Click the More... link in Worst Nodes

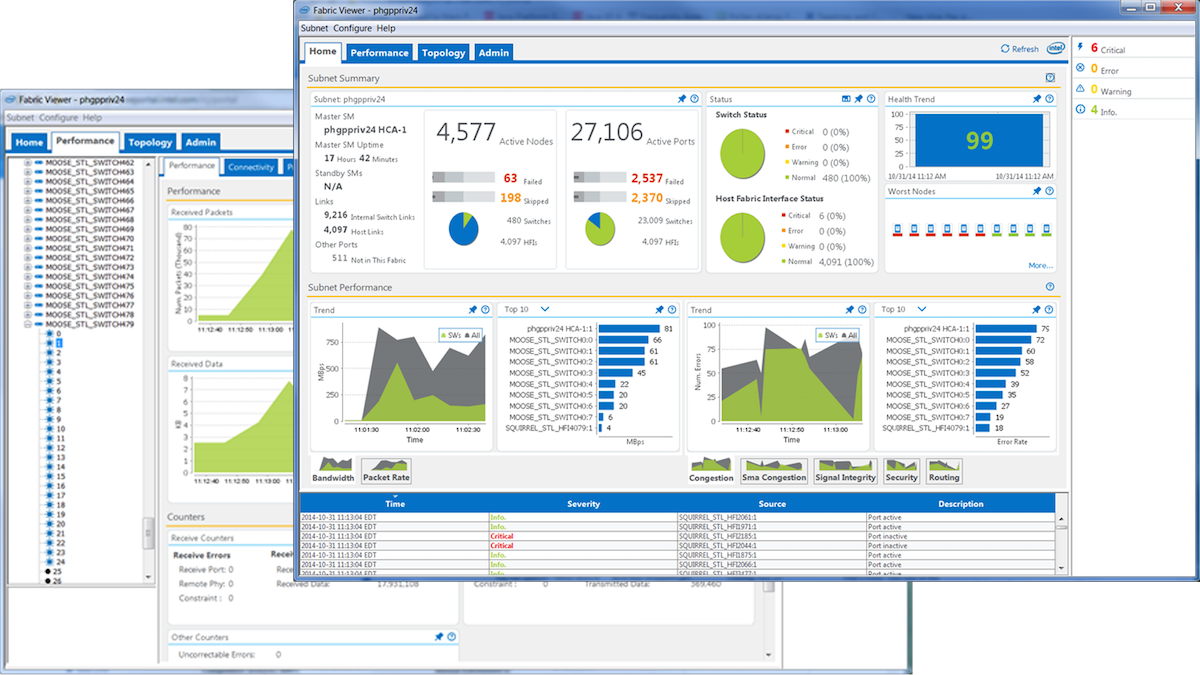tap(1040, 265)
